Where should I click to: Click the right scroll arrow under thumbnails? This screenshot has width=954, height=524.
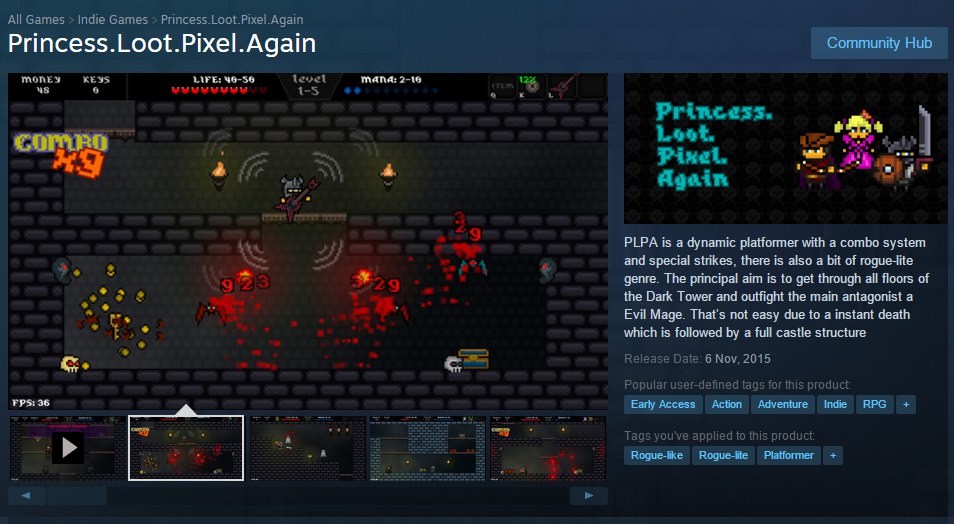click(588, 495)
